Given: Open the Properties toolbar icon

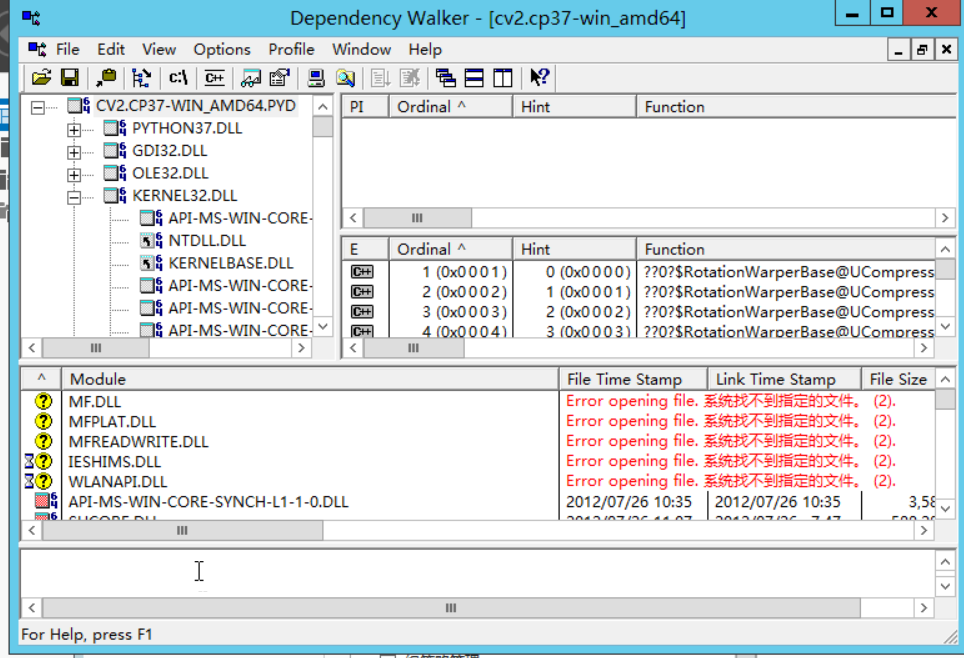Looking at the screenshot, I should tap(279, 77).
